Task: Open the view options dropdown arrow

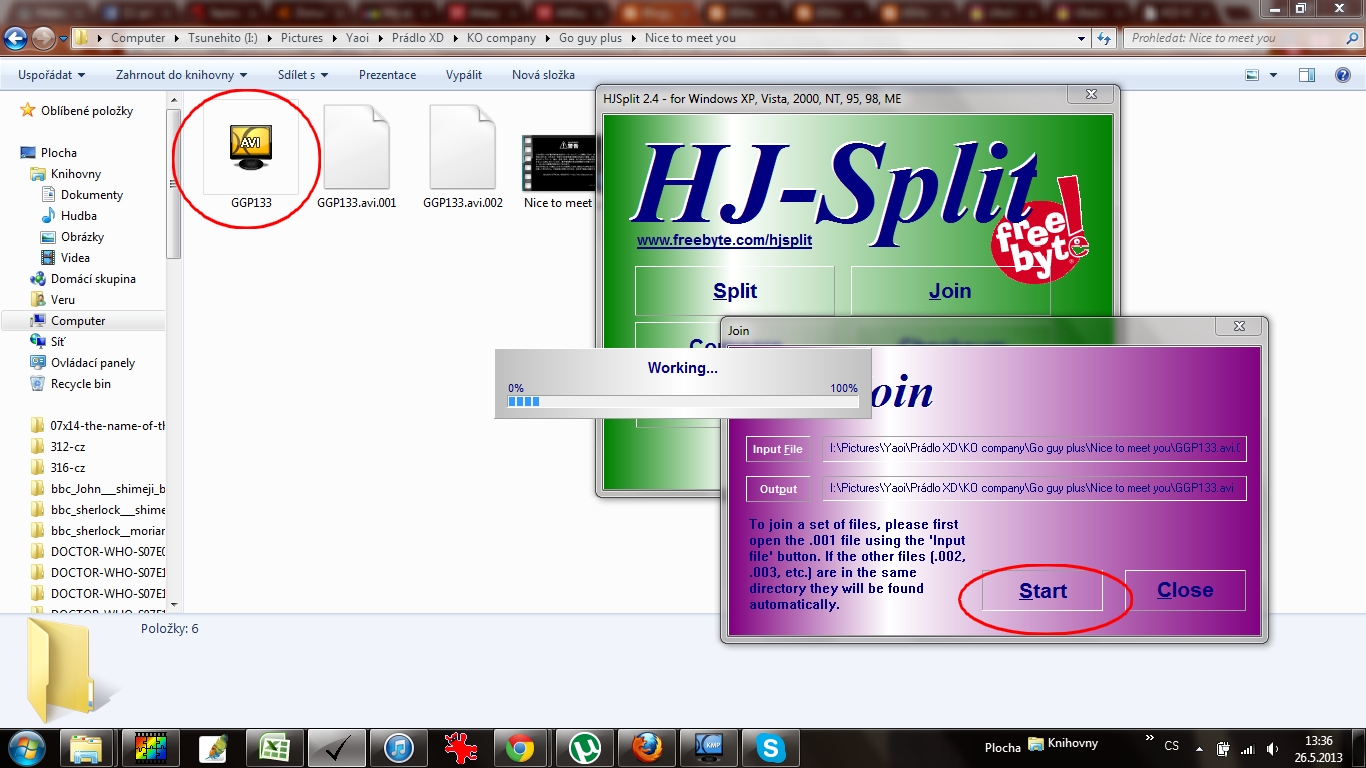Action: click(x=1273, y=75)
